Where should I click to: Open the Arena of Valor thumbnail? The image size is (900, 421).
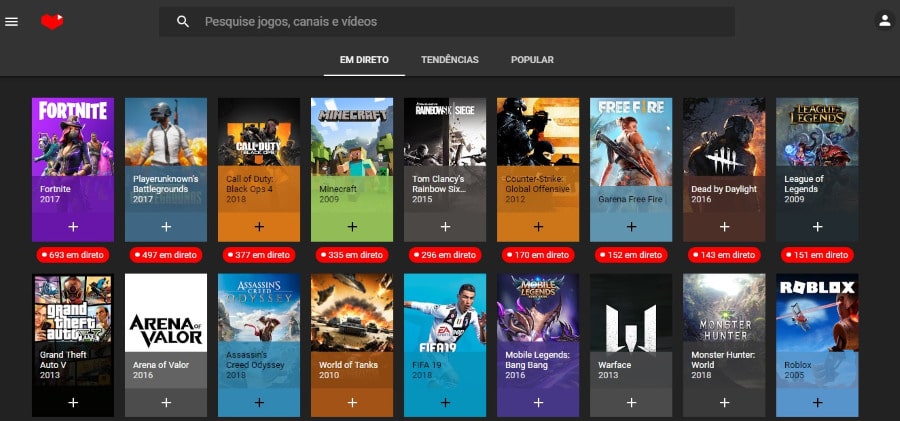pyautogui.click(x=166, y=312)
